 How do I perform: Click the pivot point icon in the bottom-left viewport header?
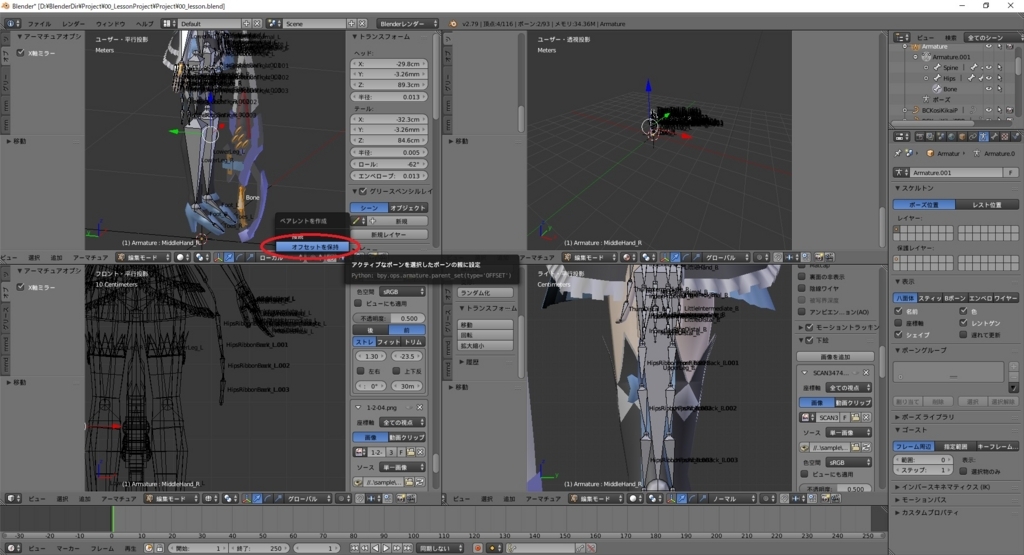(x=229, y=498)
